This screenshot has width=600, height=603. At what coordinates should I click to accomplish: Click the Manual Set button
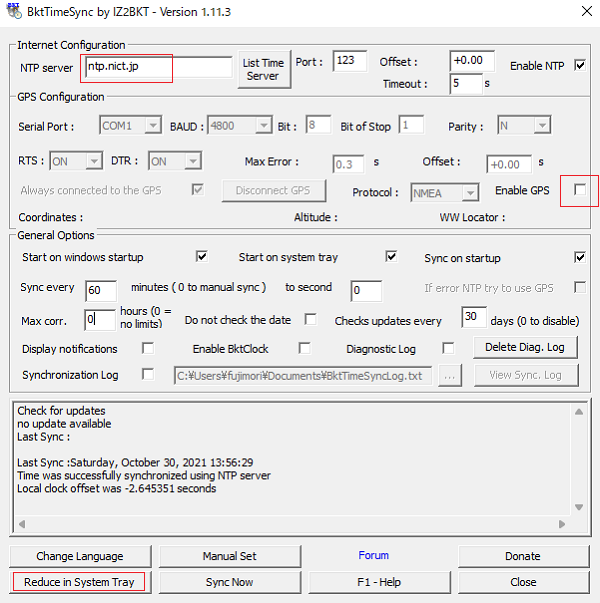(x=229, y=556)
